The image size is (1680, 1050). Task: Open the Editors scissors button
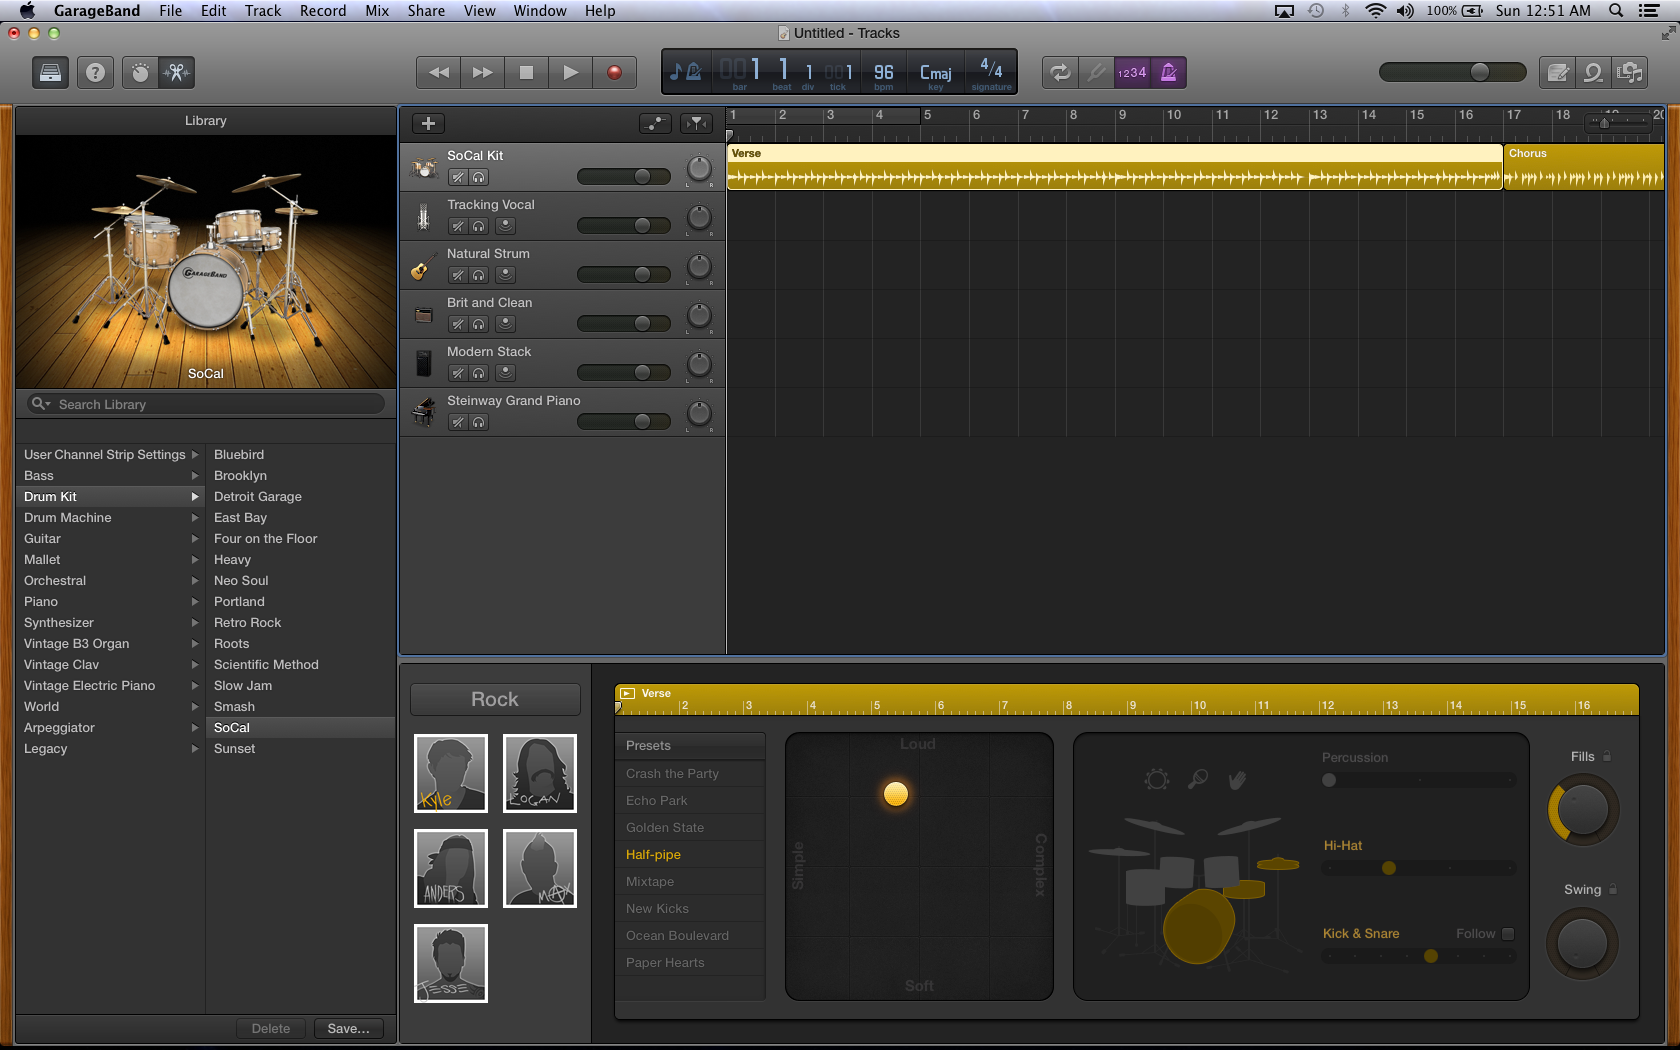click(176, 72)
